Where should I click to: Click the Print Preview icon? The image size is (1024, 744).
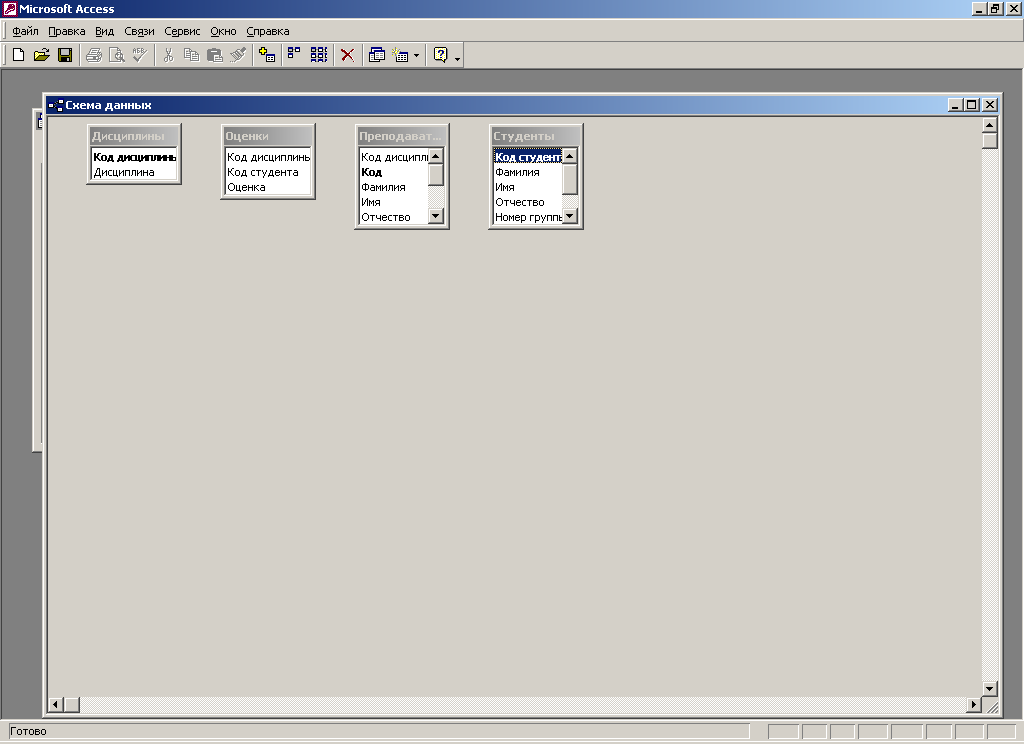[116, 55]
